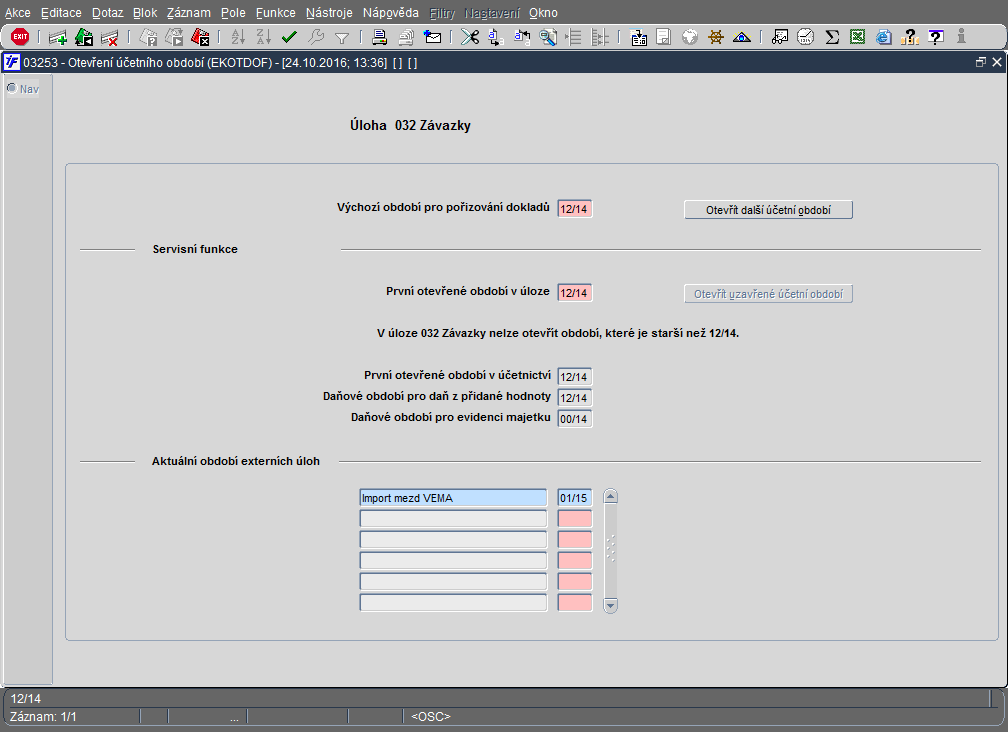Open the Funkce menu
Viewport: 1008px width, 732px height.
(276, 13)
